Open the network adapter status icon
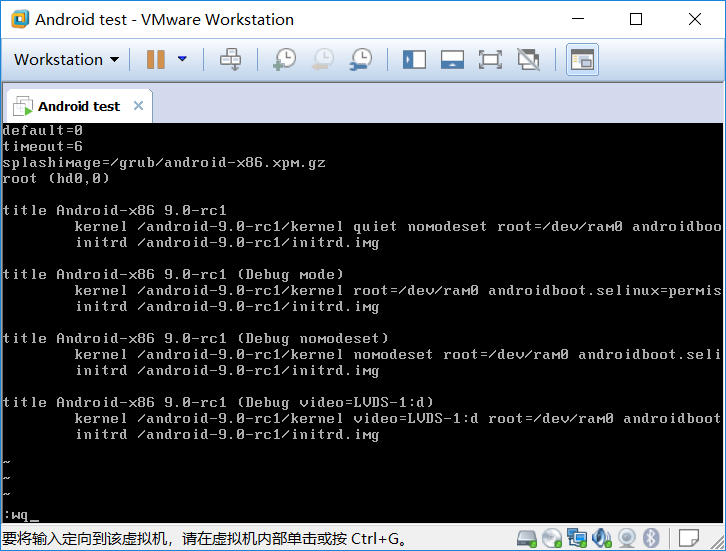Viewport: 726px width, 551px height. [x=577, y=538]
